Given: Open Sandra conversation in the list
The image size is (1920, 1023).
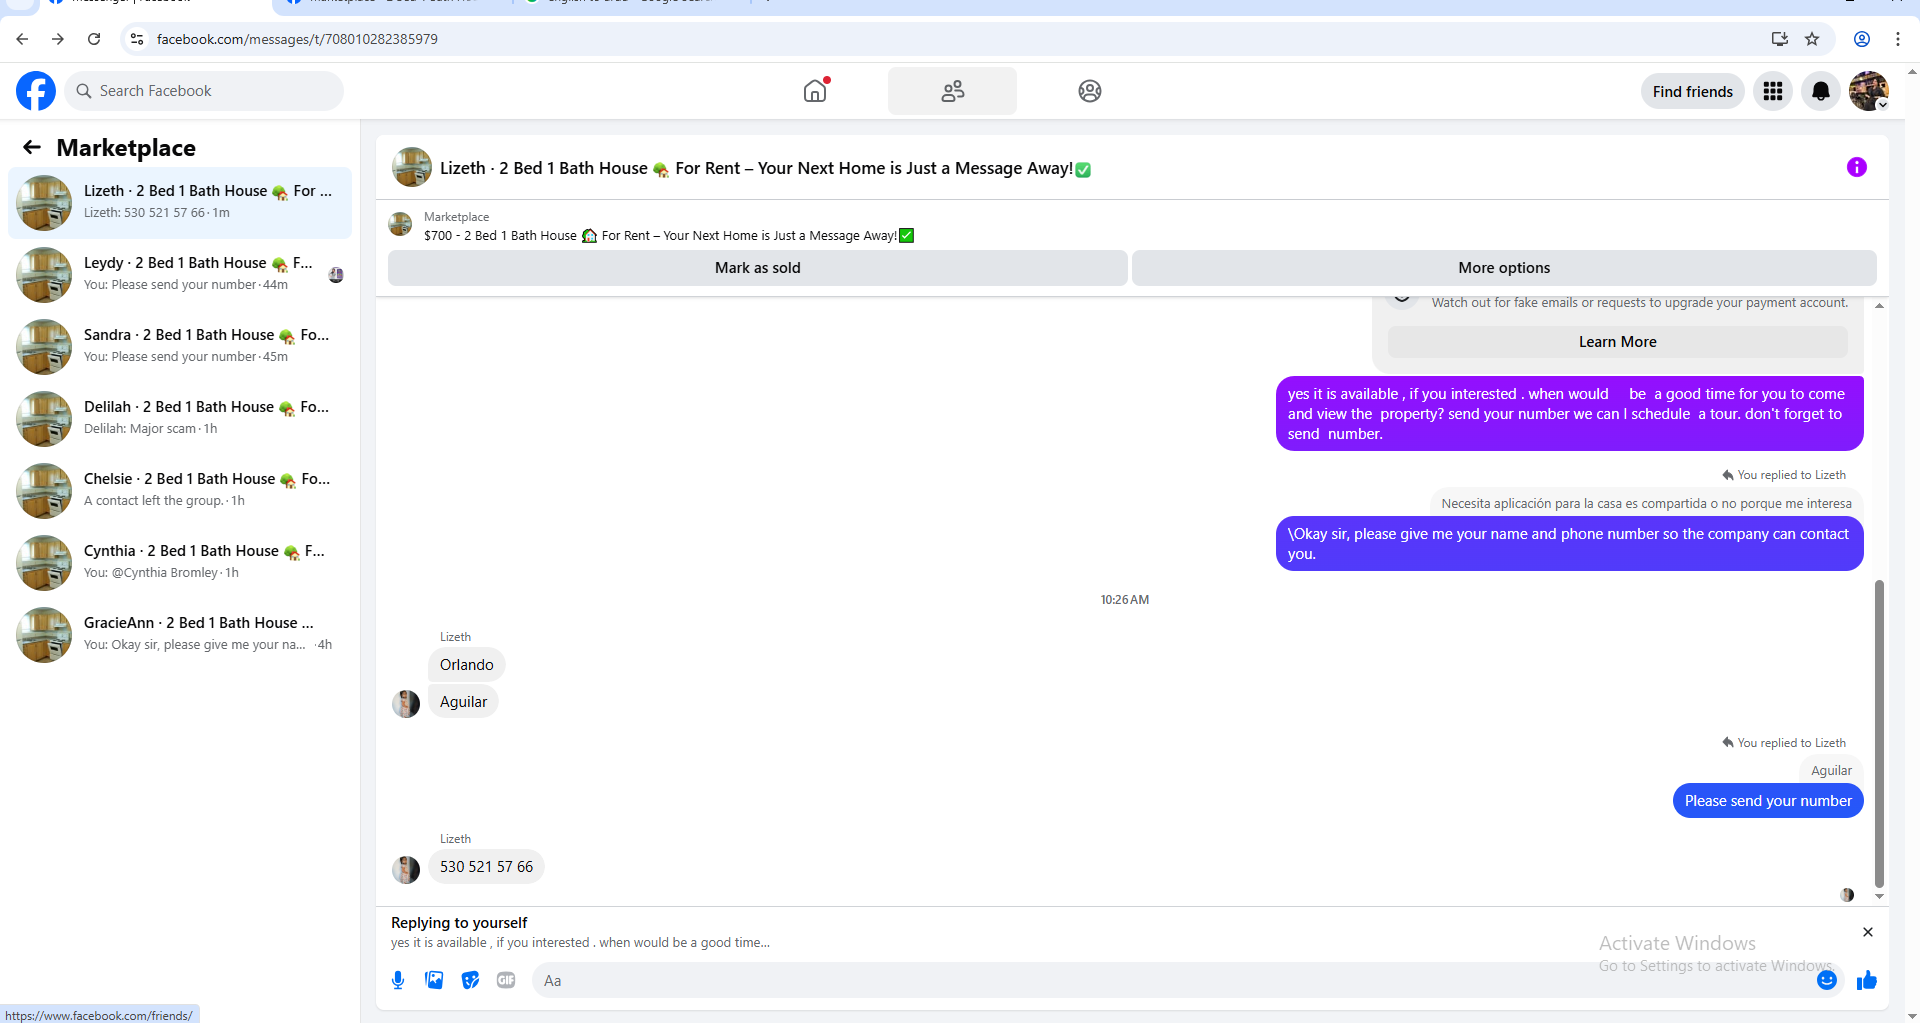Looking at the screenshot, I should coord(180,346).
